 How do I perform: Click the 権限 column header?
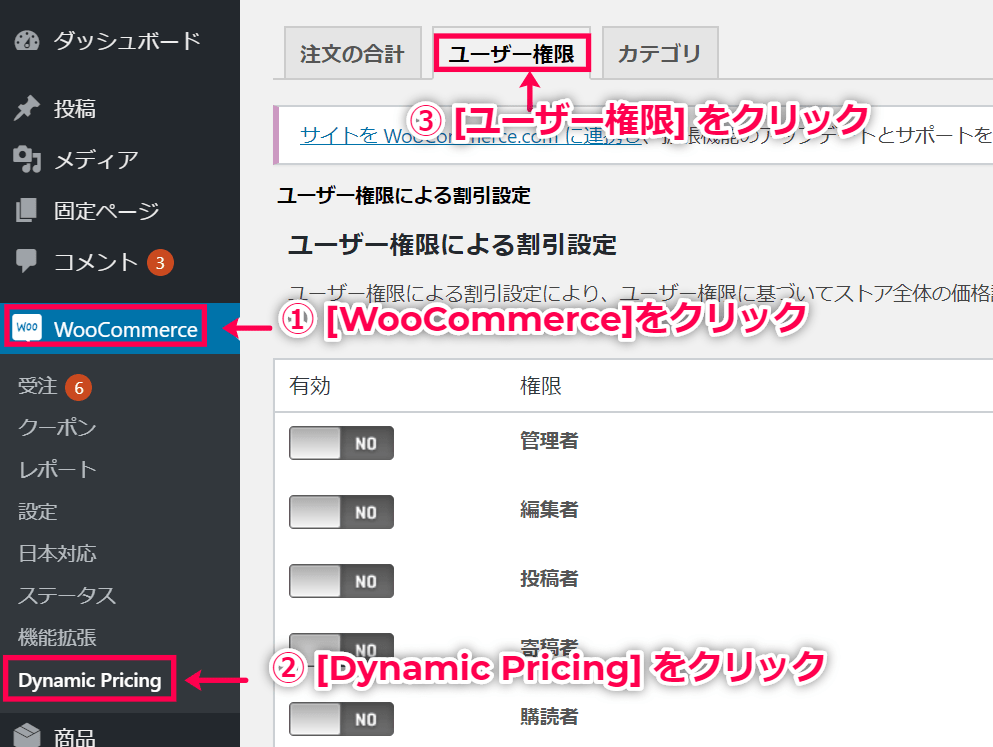click(x=541, y=386)
